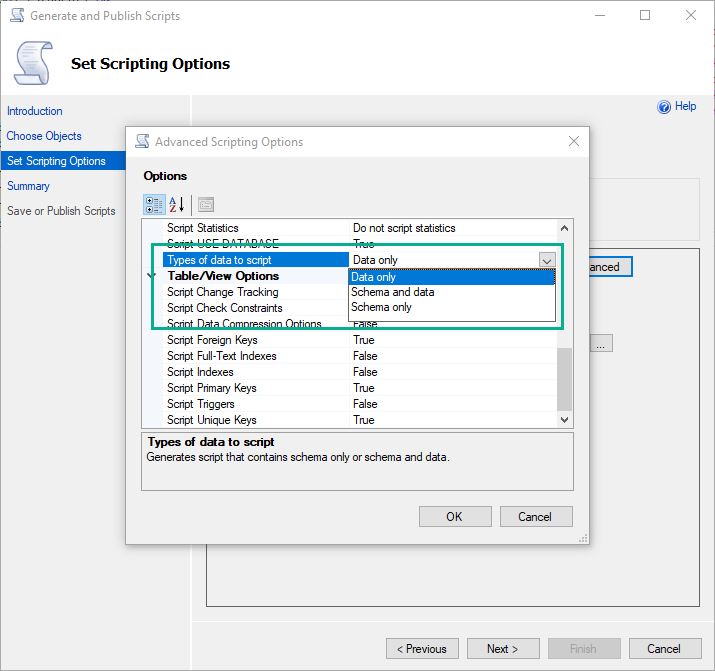The height and width of the screenshot is (671, 715).
Task: Close the Advanced Scripting Options dialog
Action: [574, 142]
